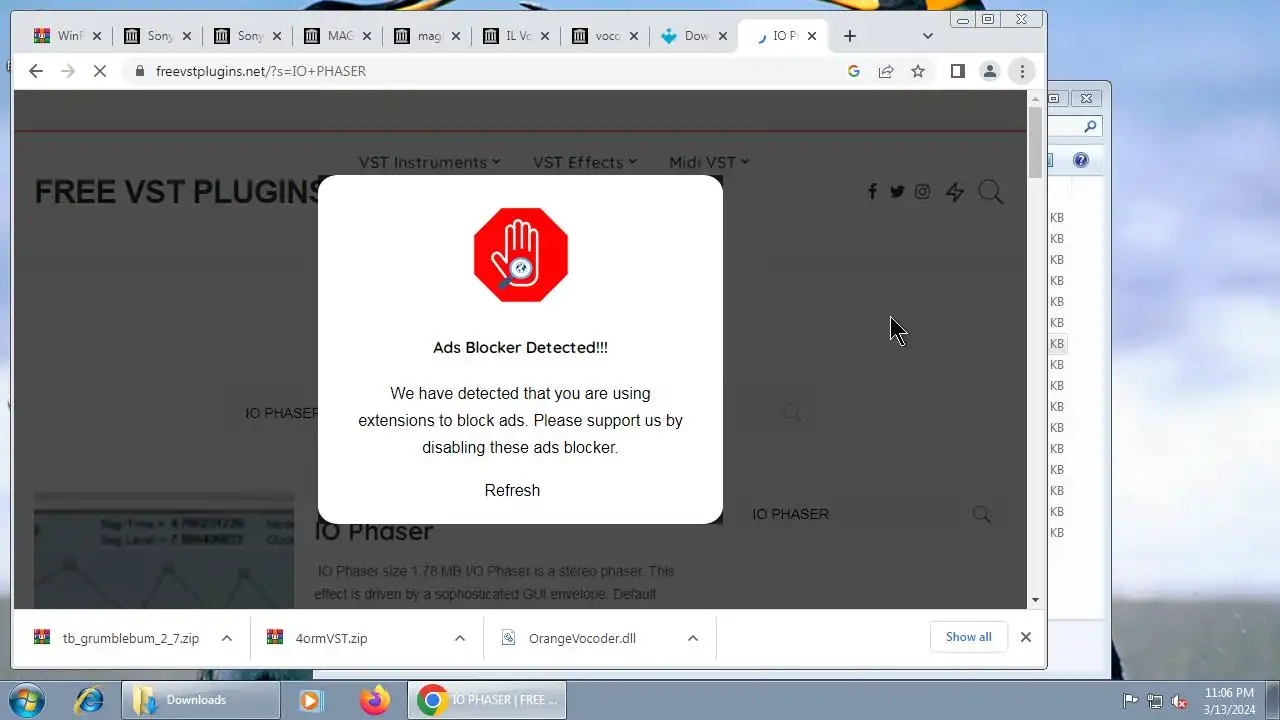Click search icon in Downloads explorer window
Screen dimensions: 1280x720
[1090, 126]
